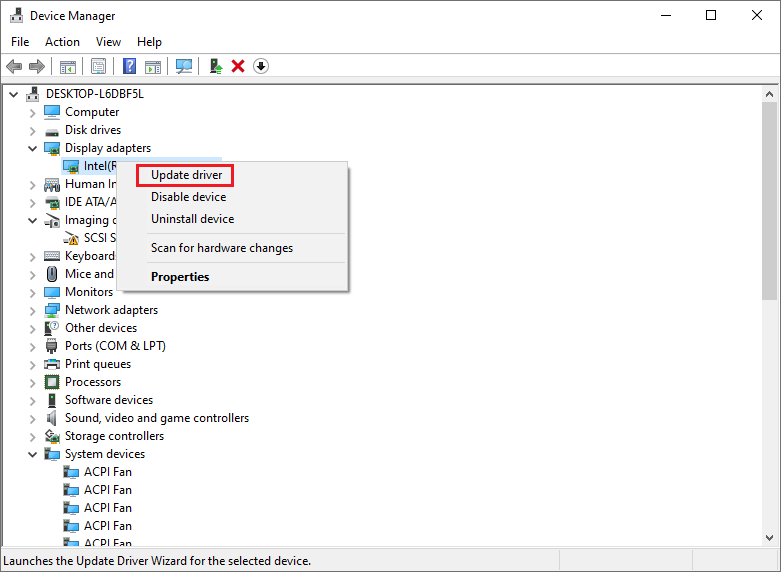Screen dimensions: 781x572
Task: Click the scrollbar up arrow
Action: (769, 94)
